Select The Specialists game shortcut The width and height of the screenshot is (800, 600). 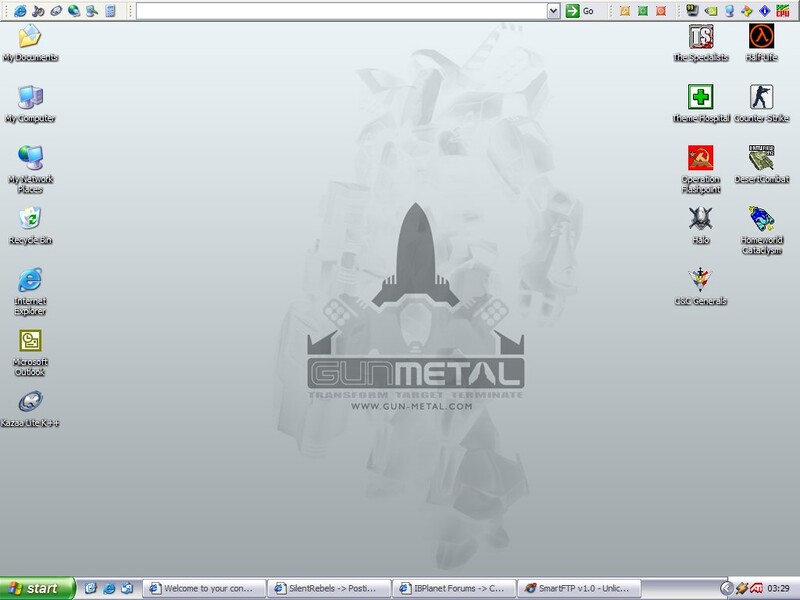point(701,43)
